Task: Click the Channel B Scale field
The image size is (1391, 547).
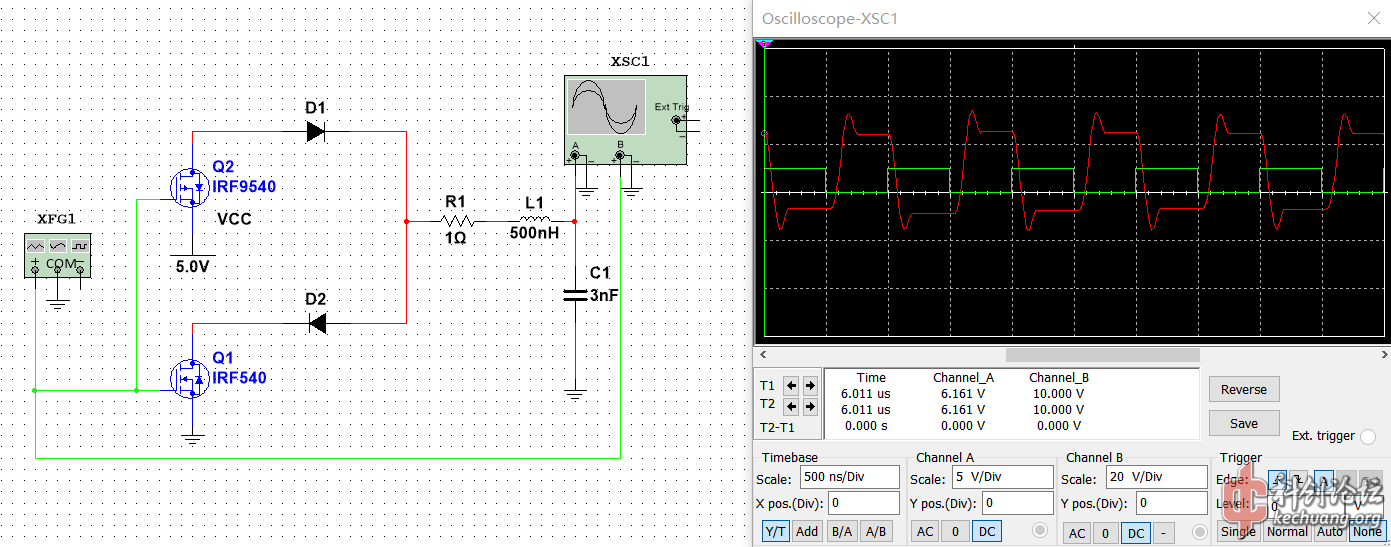Action: [1156, 478]
